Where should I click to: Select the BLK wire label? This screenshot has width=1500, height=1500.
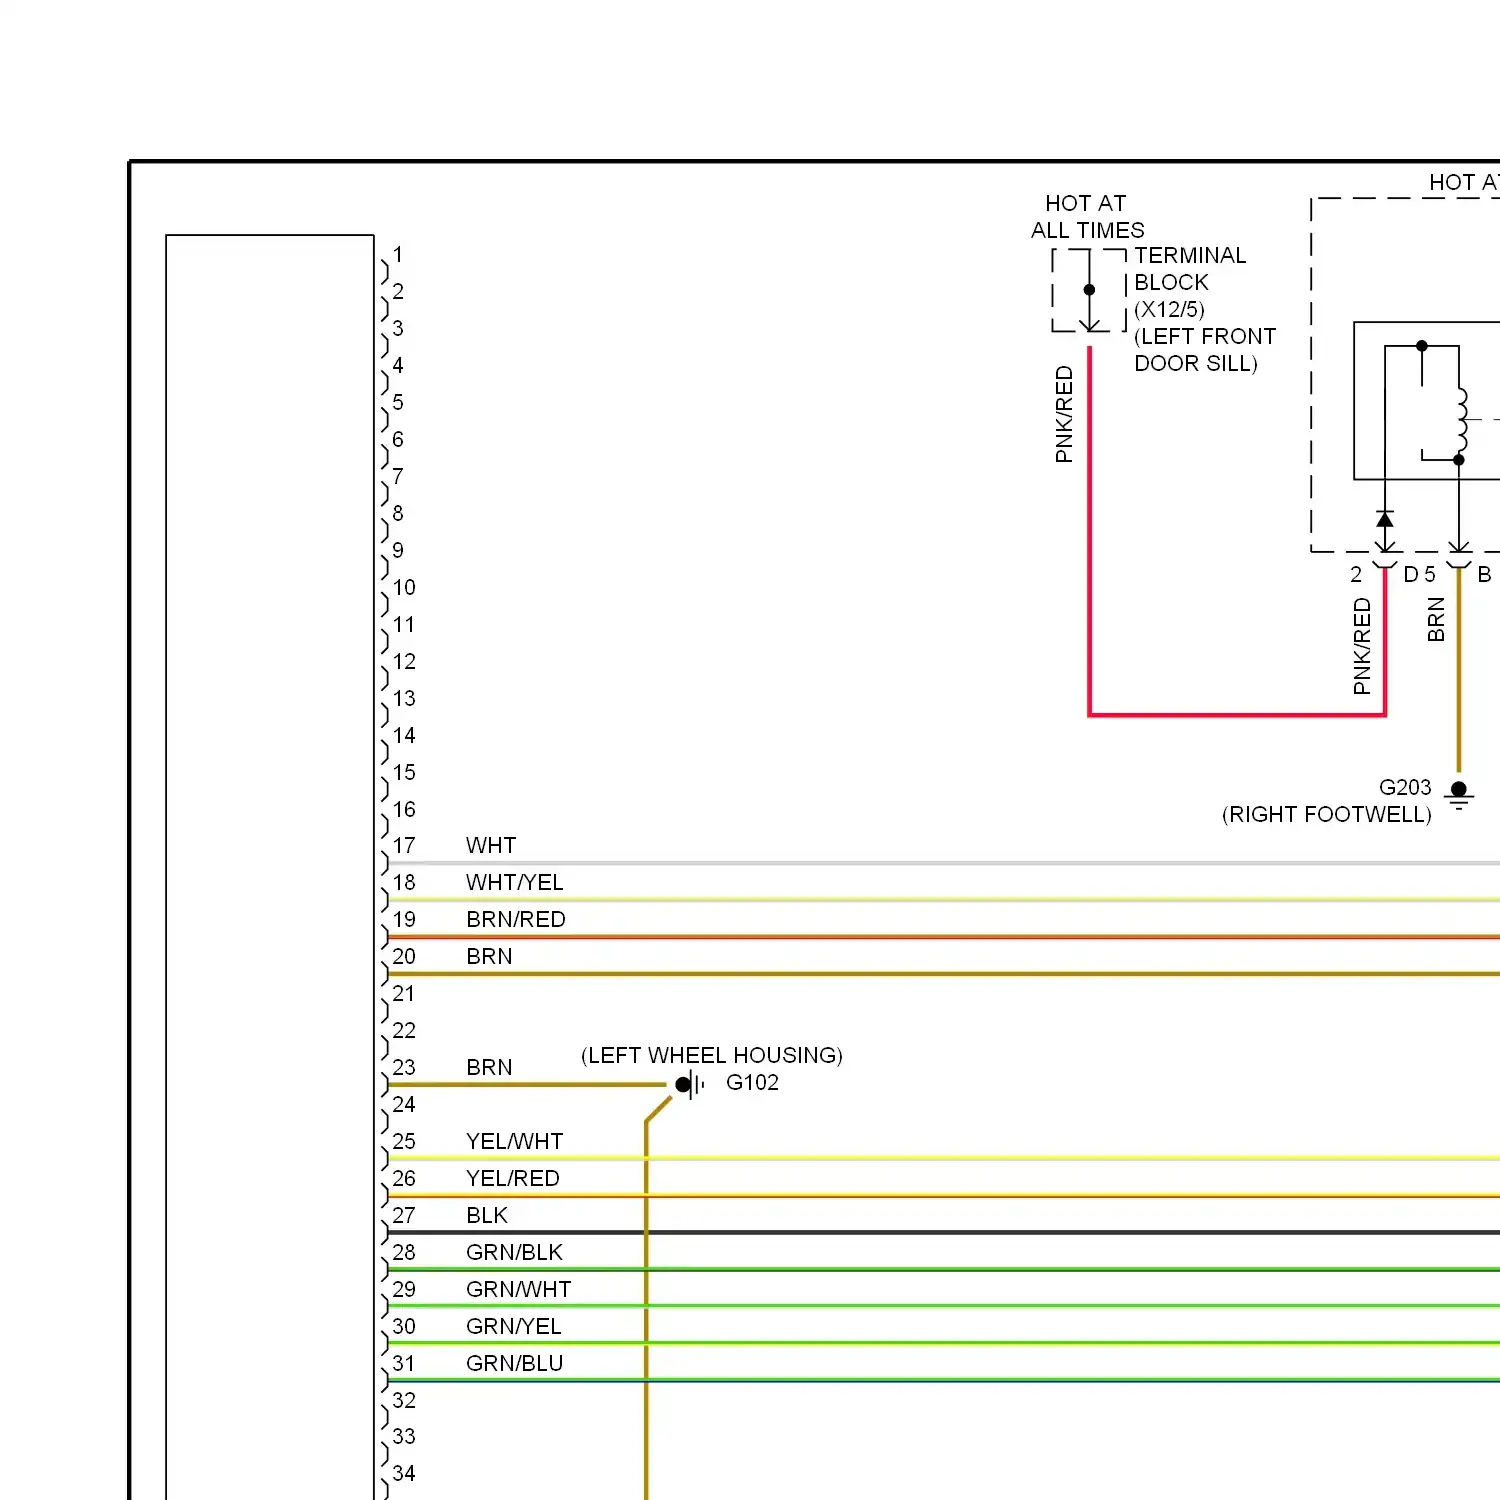(487, 1216)
